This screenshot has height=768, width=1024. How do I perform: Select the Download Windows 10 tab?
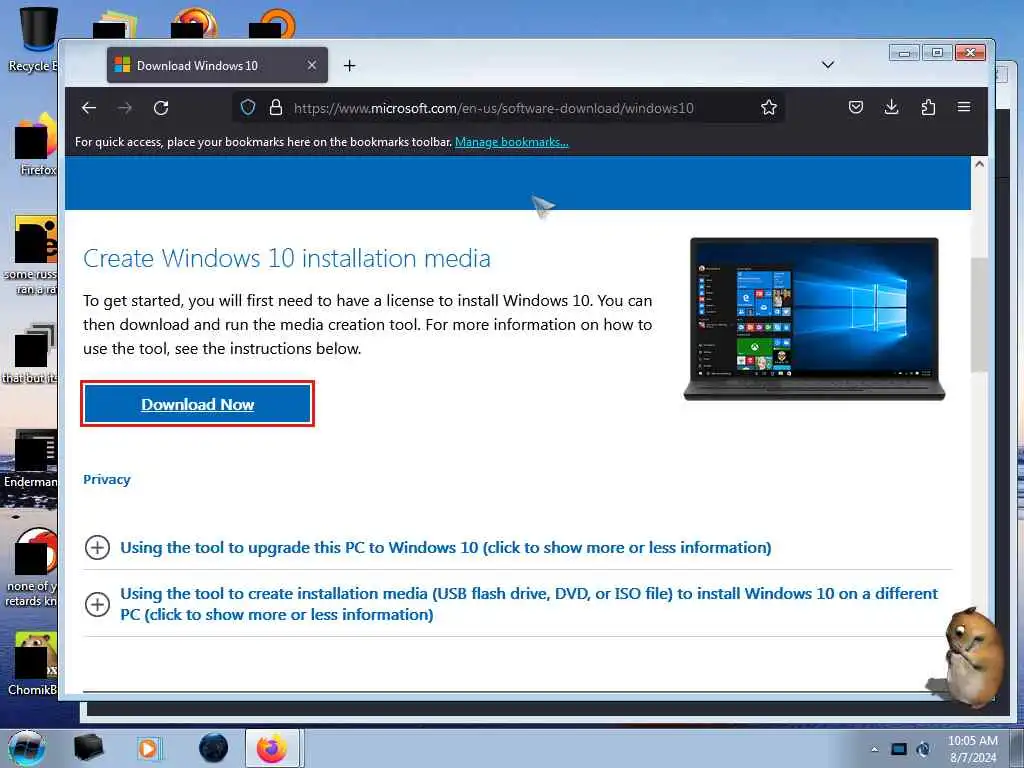217,65
